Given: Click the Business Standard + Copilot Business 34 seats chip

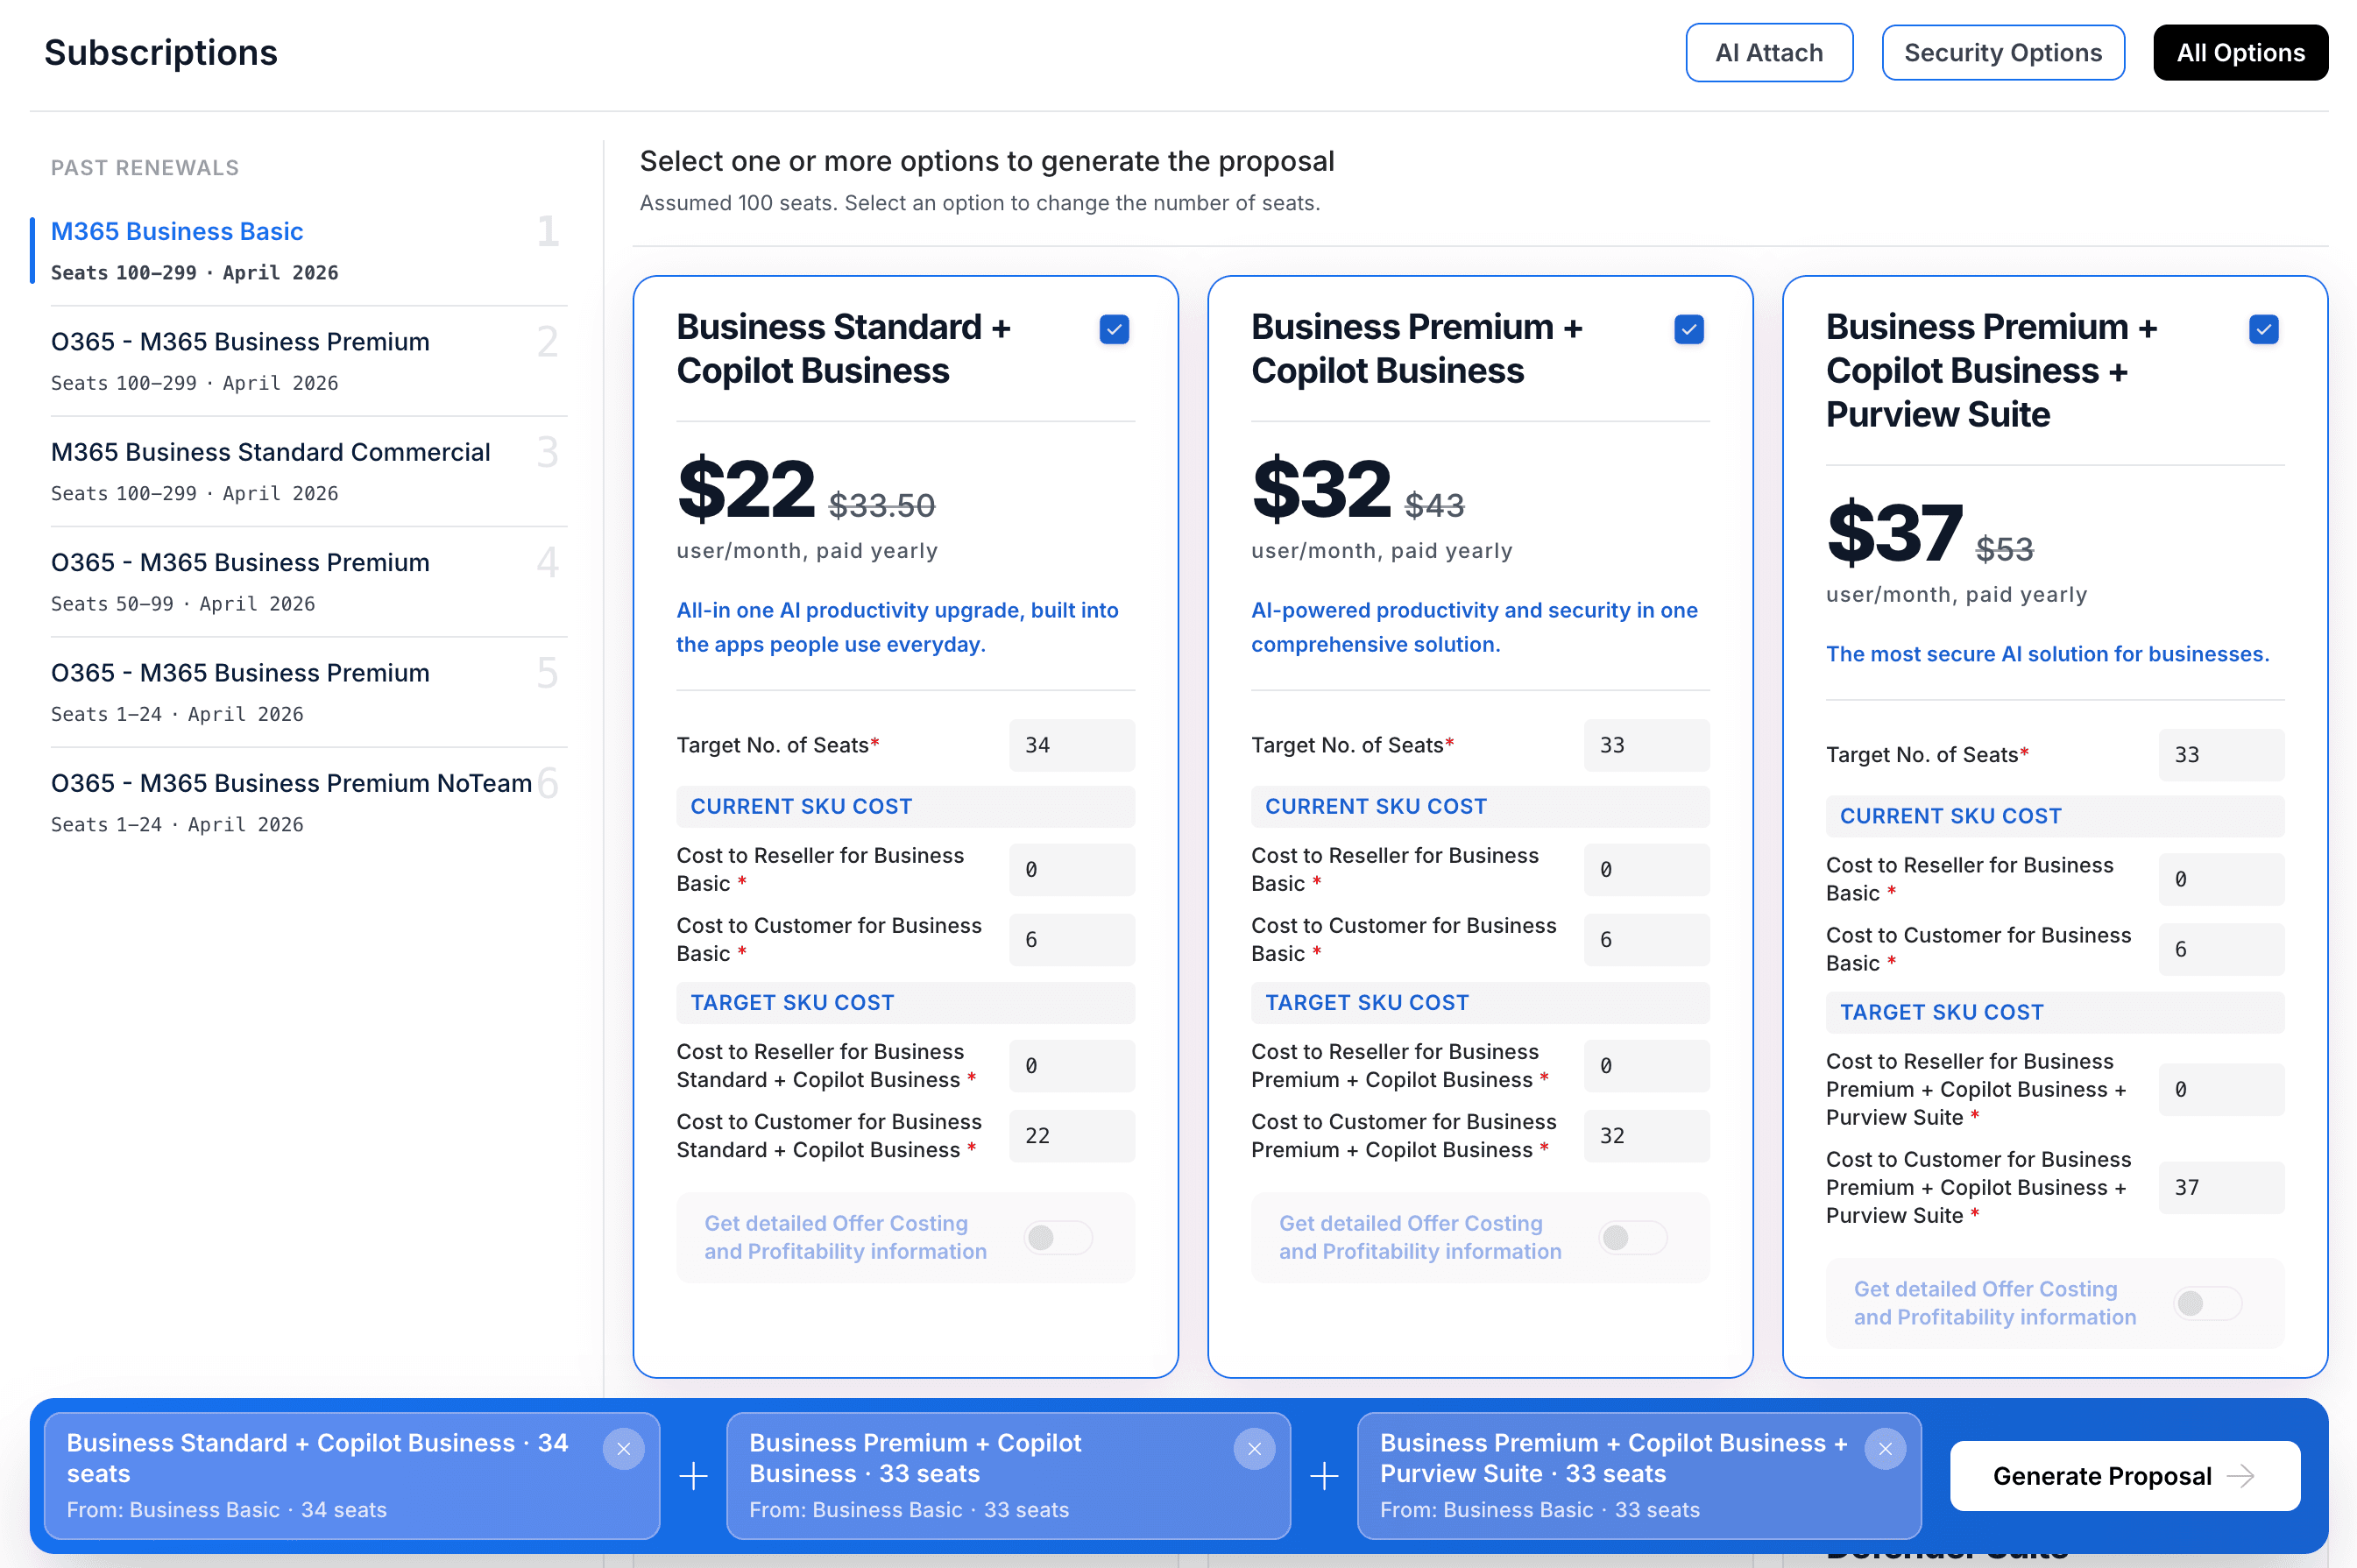Looking at the screenshot, I should click(x=352, y=1476).
